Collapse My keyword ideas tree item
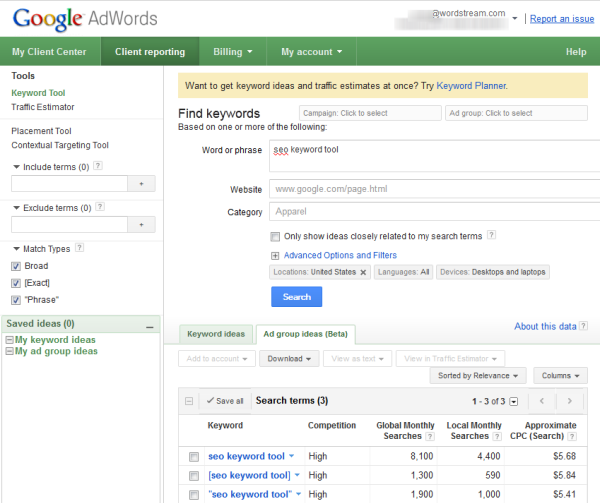The height and width of the screenshot is (503, 600). (10, 340)
